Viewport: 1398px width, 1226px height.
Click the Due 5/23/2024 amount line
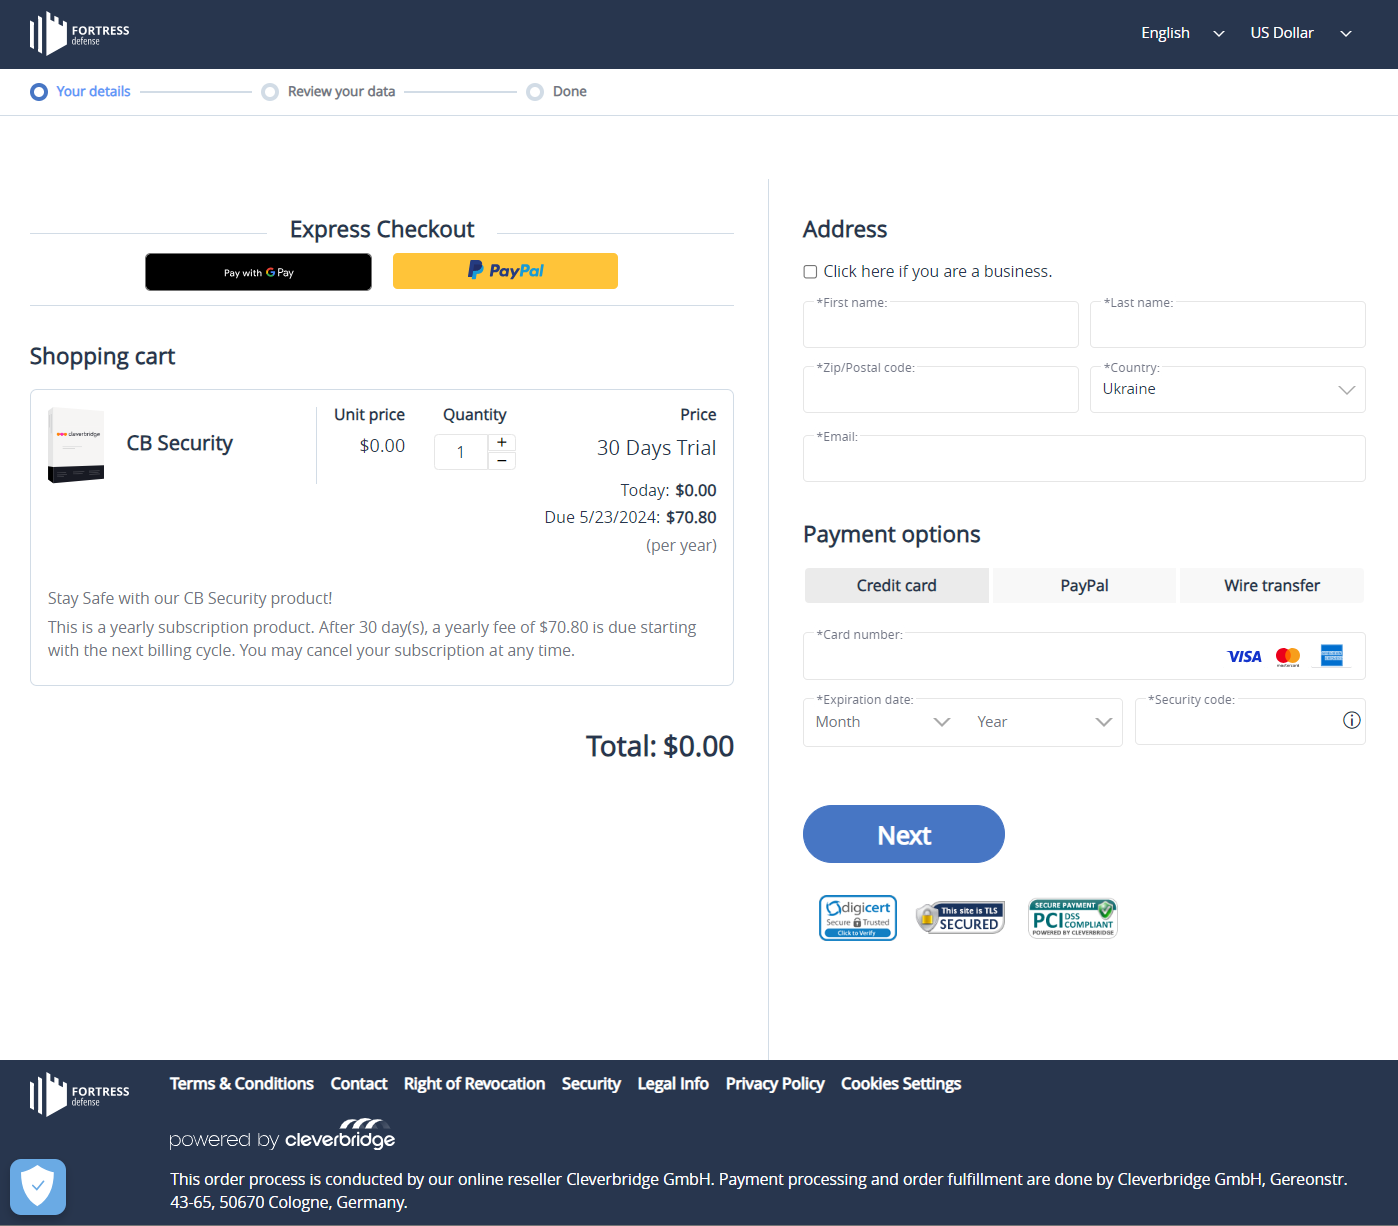click(631, 517)
